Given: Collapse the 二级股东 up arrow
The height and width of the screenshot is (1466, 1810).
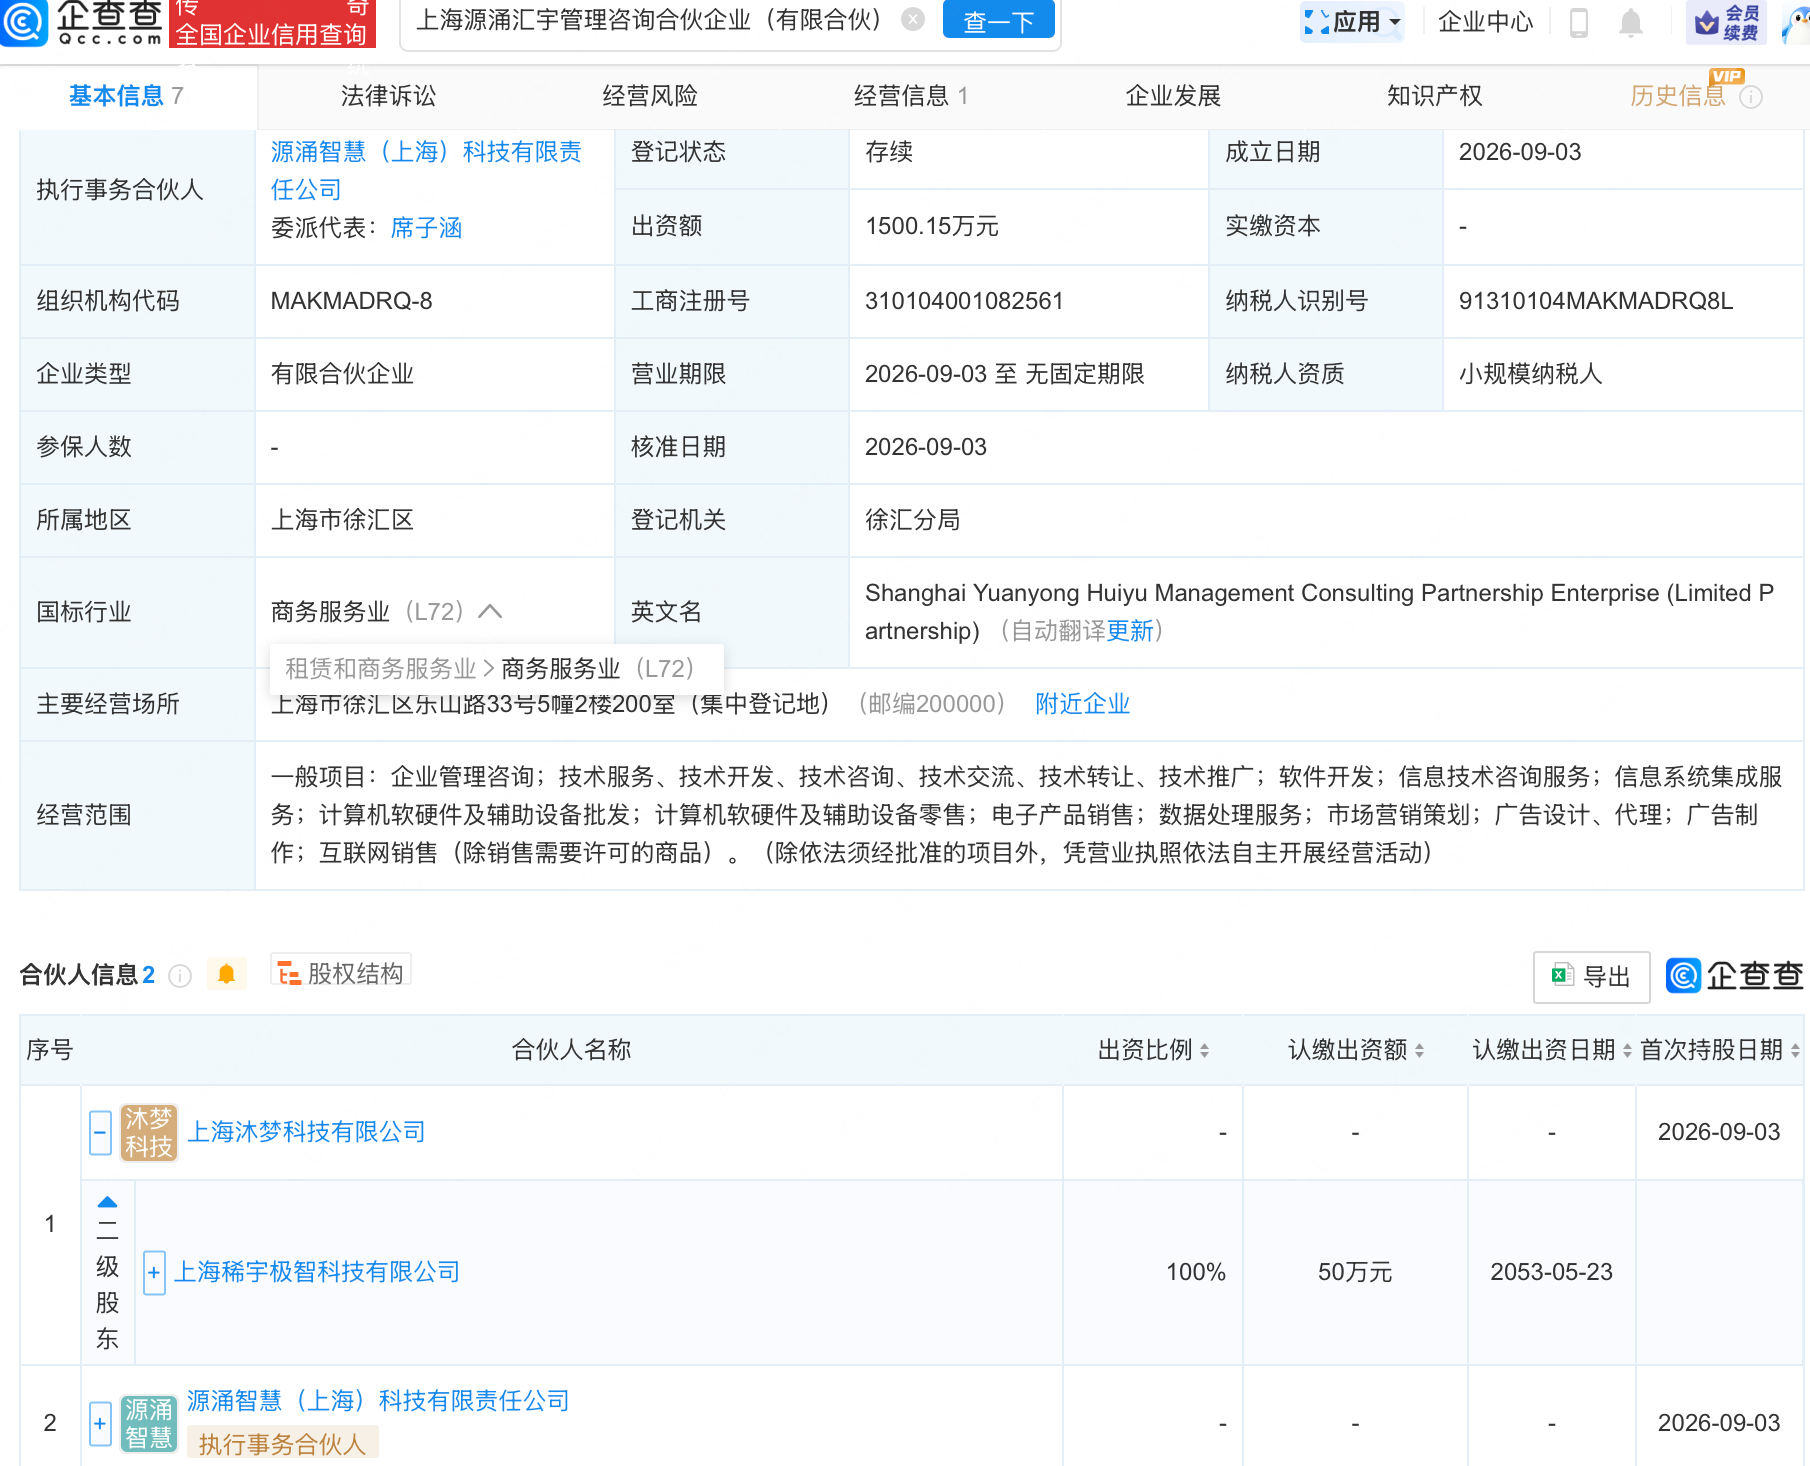Looking at the screenshot, I should pos(107,1202).
